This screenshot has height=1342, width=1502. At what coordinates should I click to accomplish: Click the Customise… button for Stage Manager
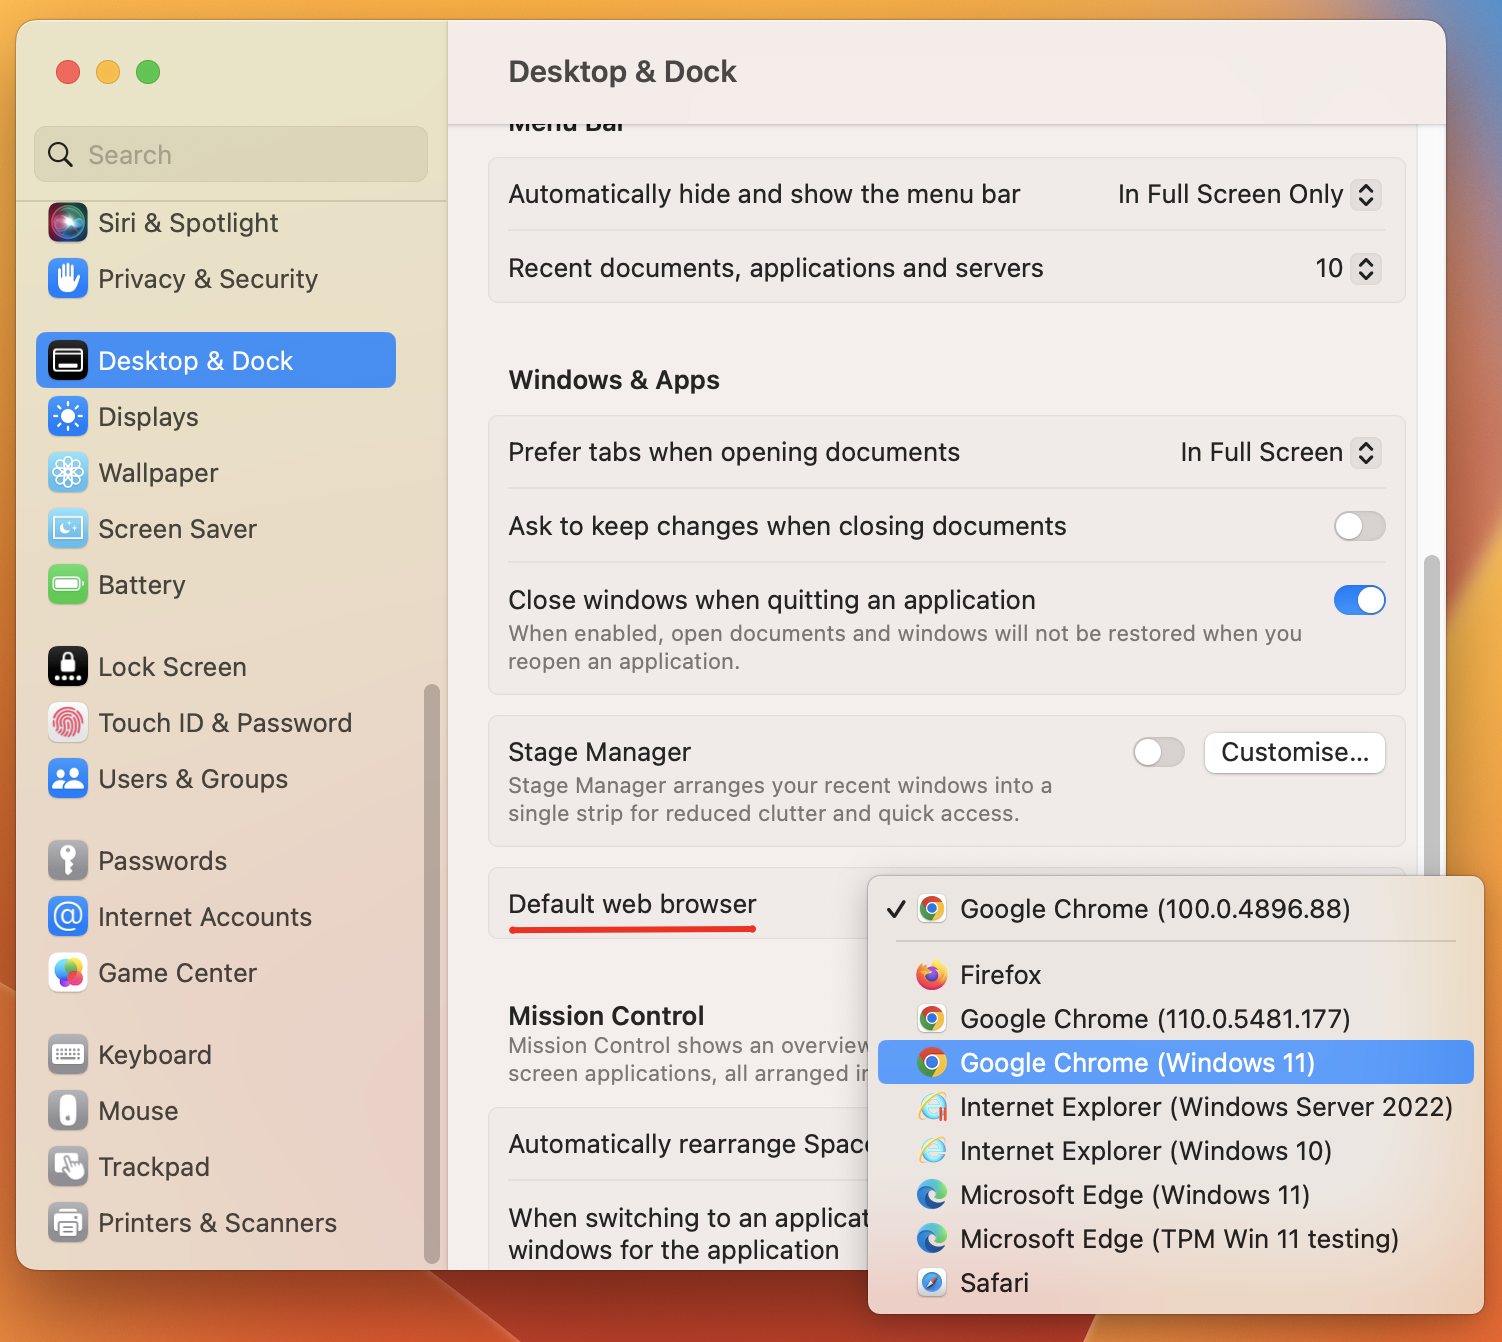[1294, 753]
